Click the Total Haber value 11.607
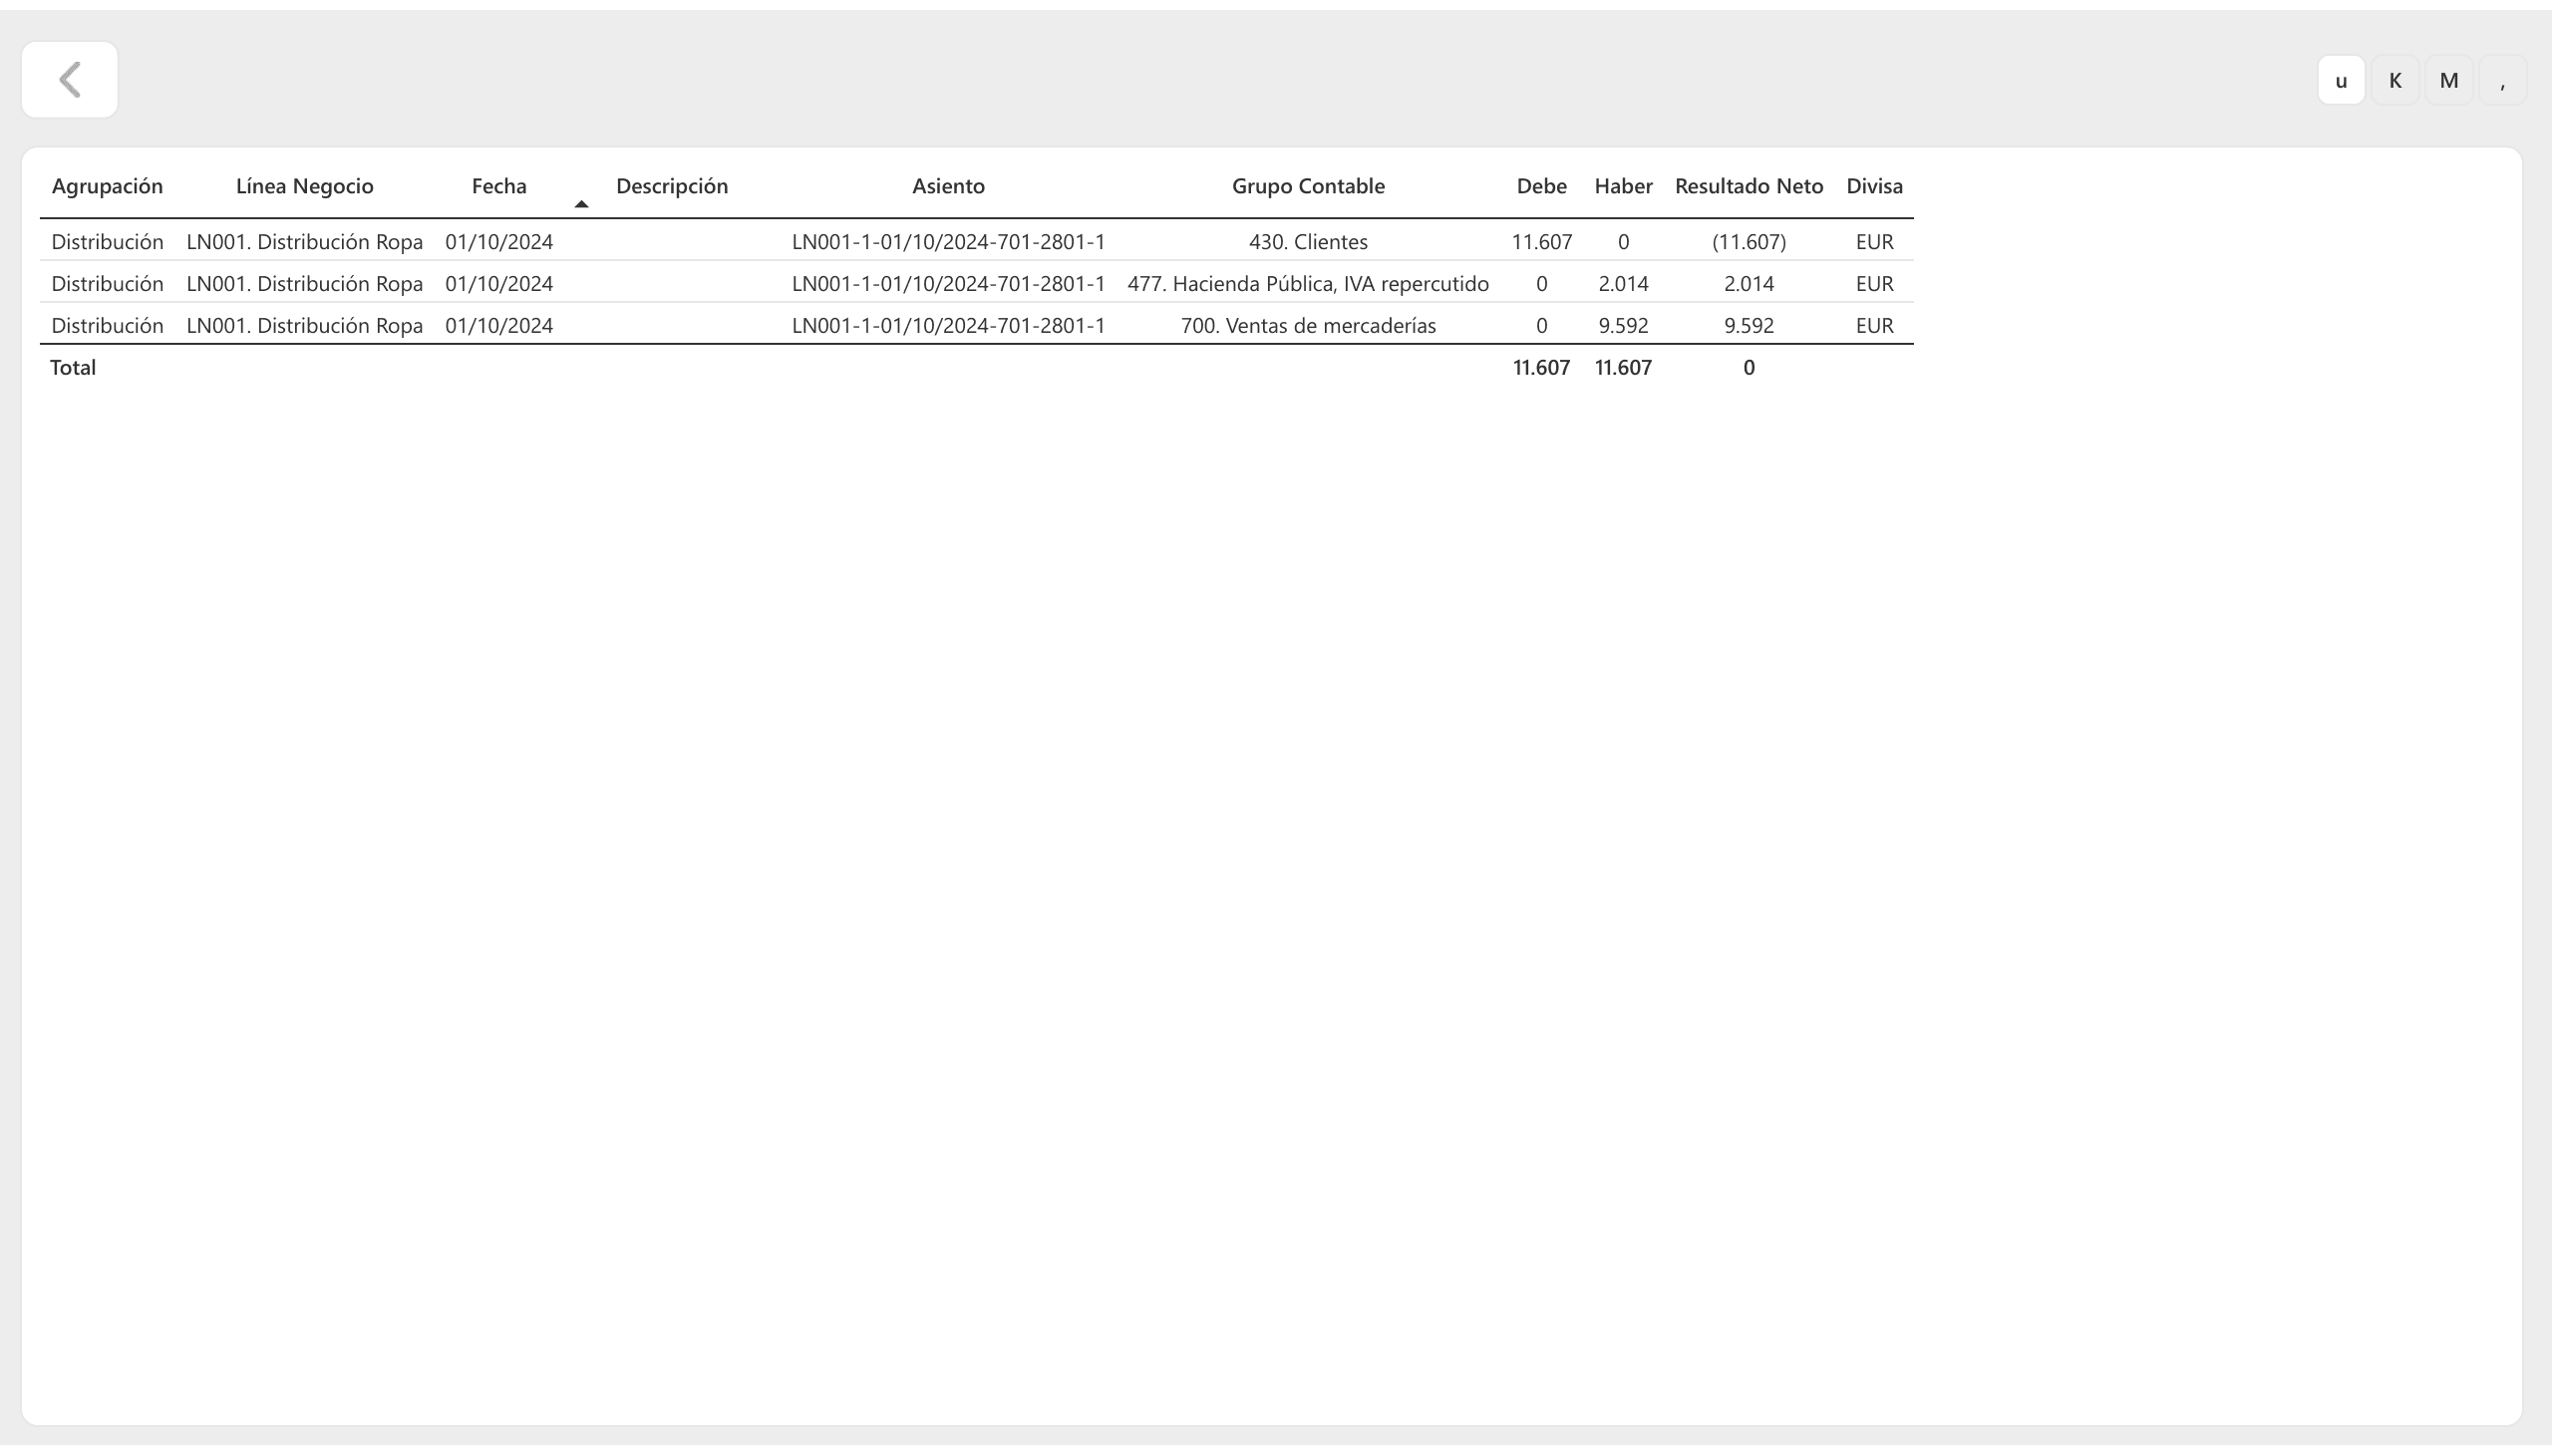The width and height of the screenshot is (2552, 1456). [1623, 368]
